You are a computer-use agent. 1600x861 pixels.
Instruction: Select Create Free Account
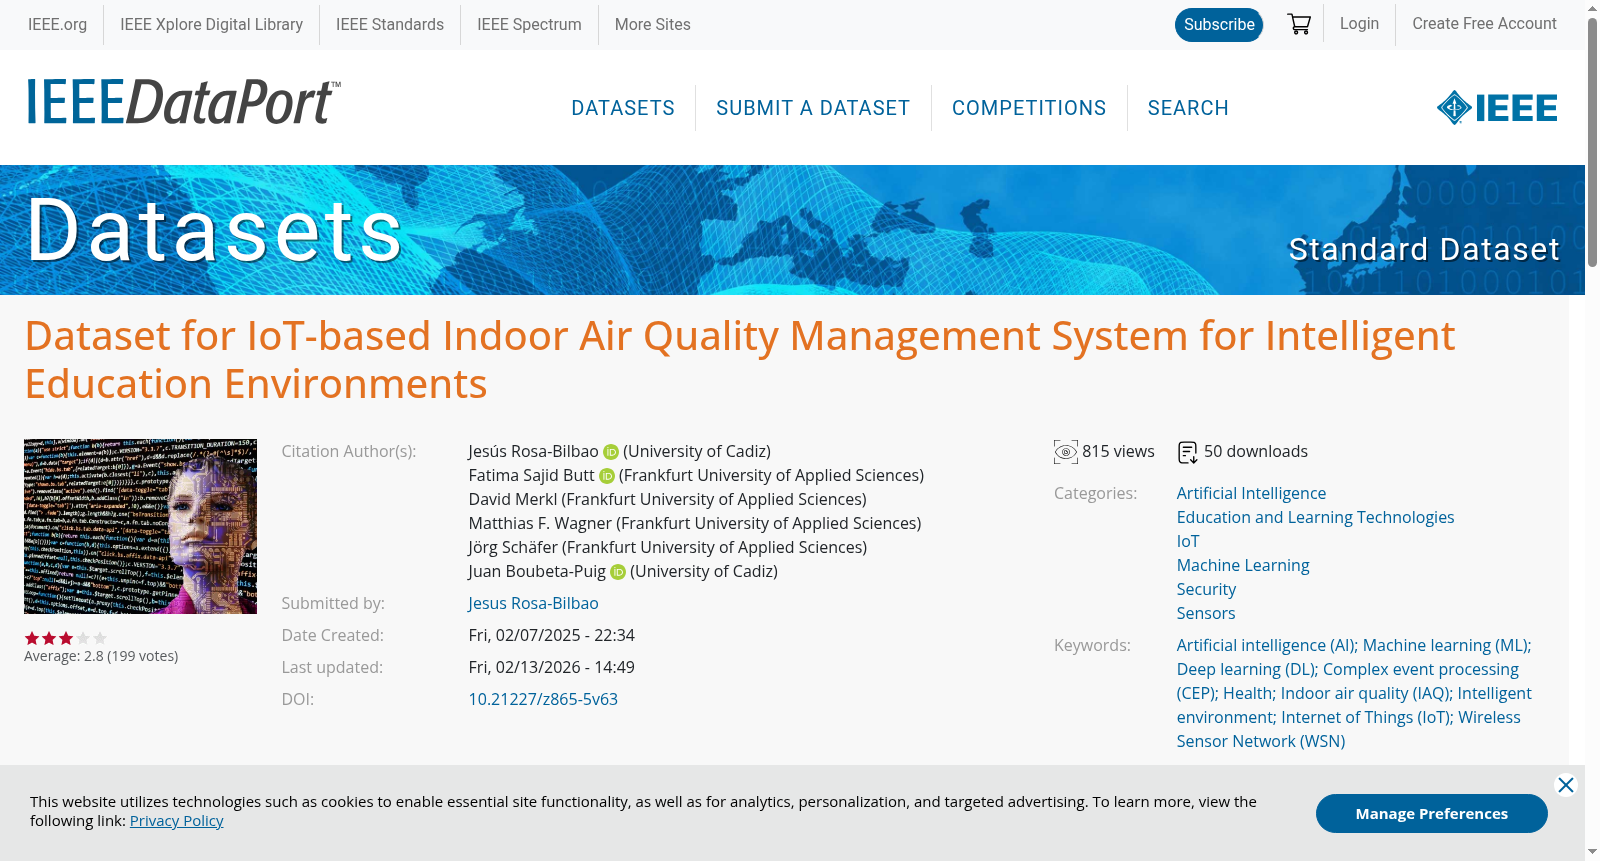click(x=1484, y=24)
